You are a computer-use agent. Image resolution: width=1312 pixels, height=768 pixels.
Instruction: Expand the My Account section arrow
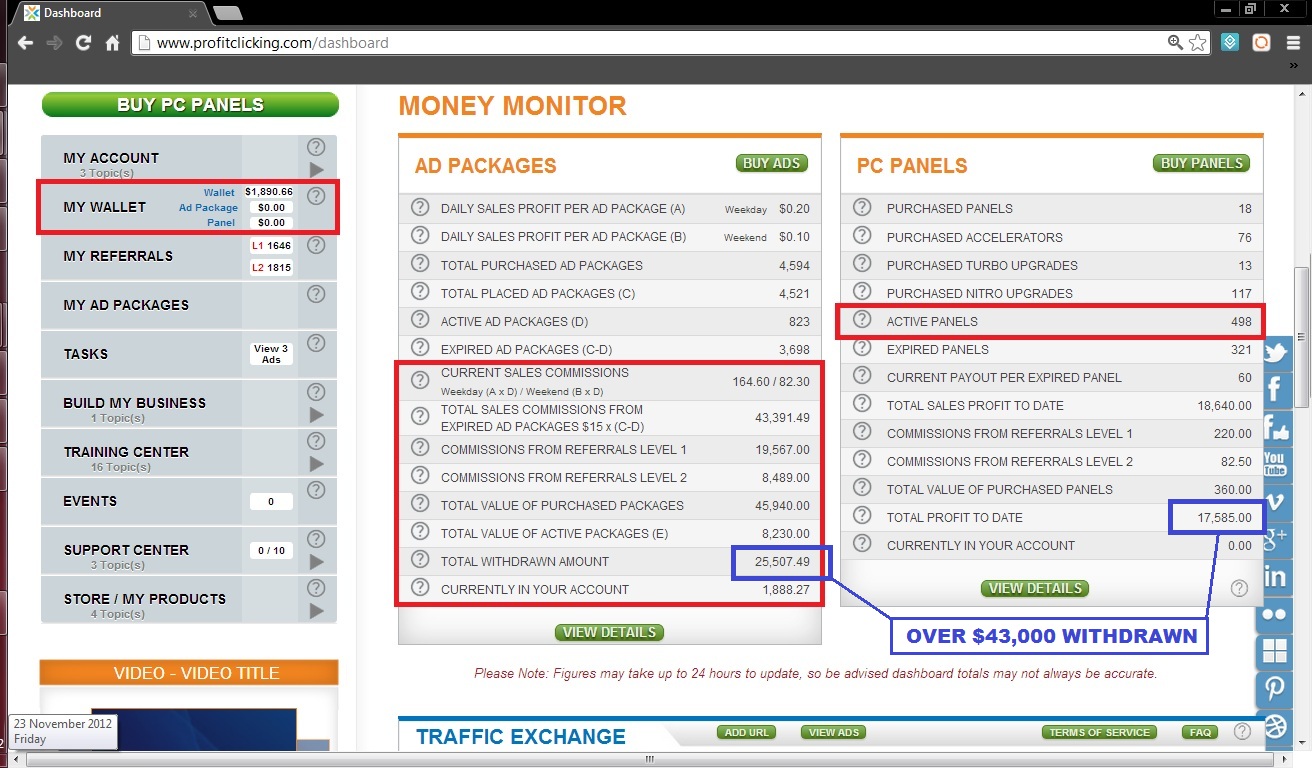[x=316, y=170]
